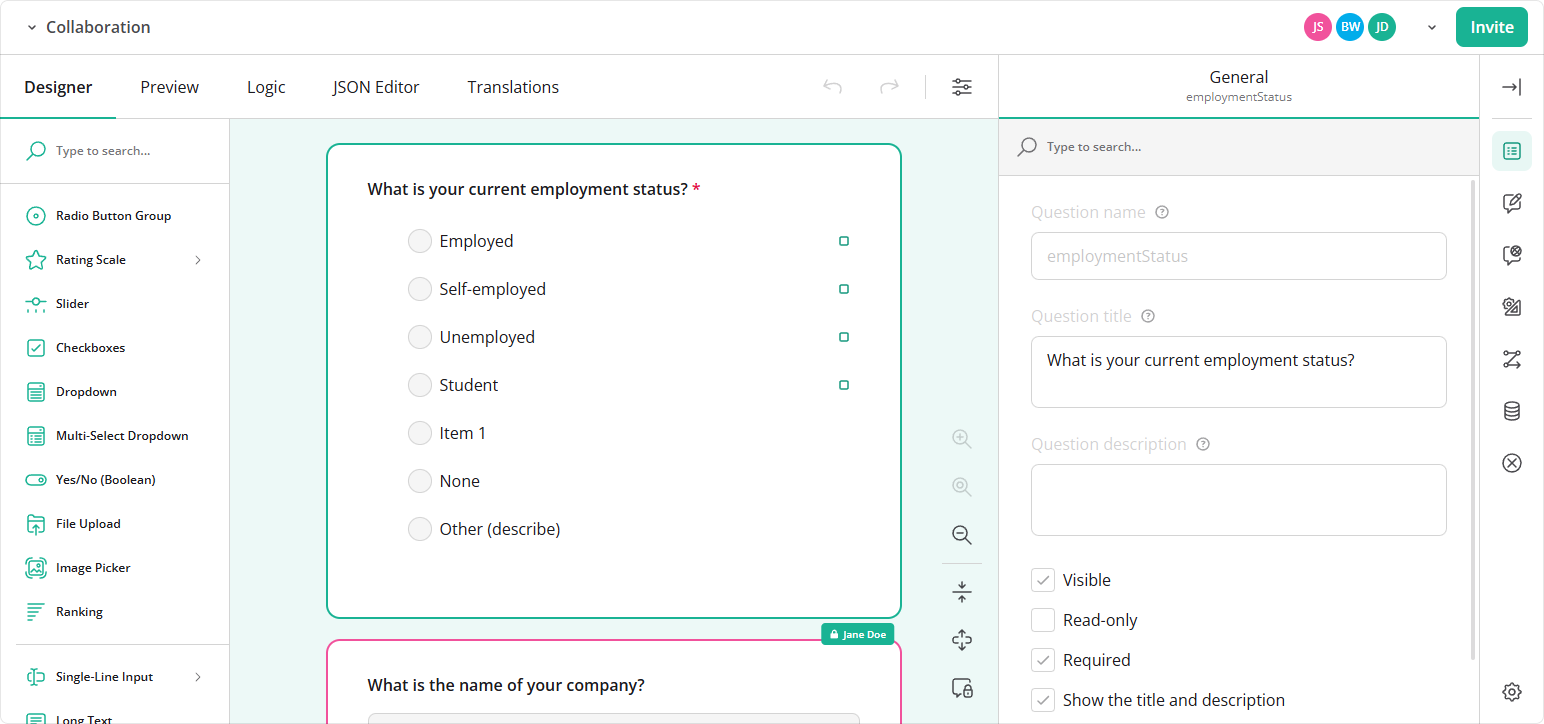Toggle the Visible checkbox
This screenshot has width=1544, height=724.
click(x=1043, y=580)
